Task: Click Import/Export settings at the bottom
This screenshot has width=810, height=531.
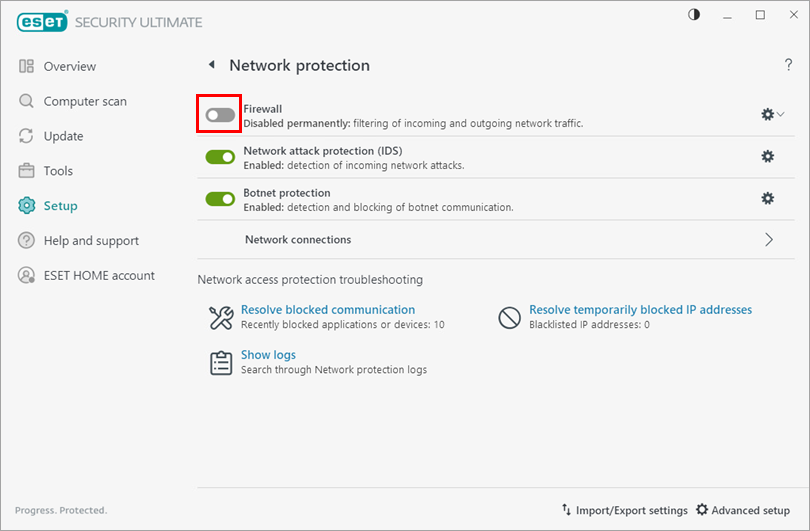Action: pyautogui.click(x=624, y=511)
